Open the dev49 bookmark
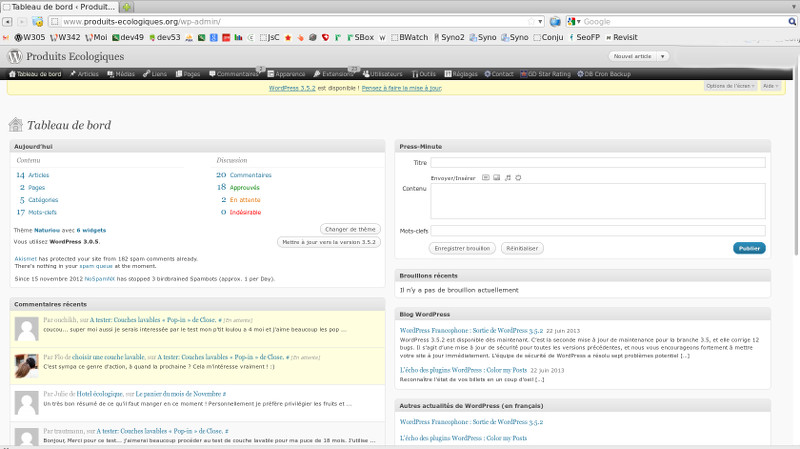 (x=128, y=37)
